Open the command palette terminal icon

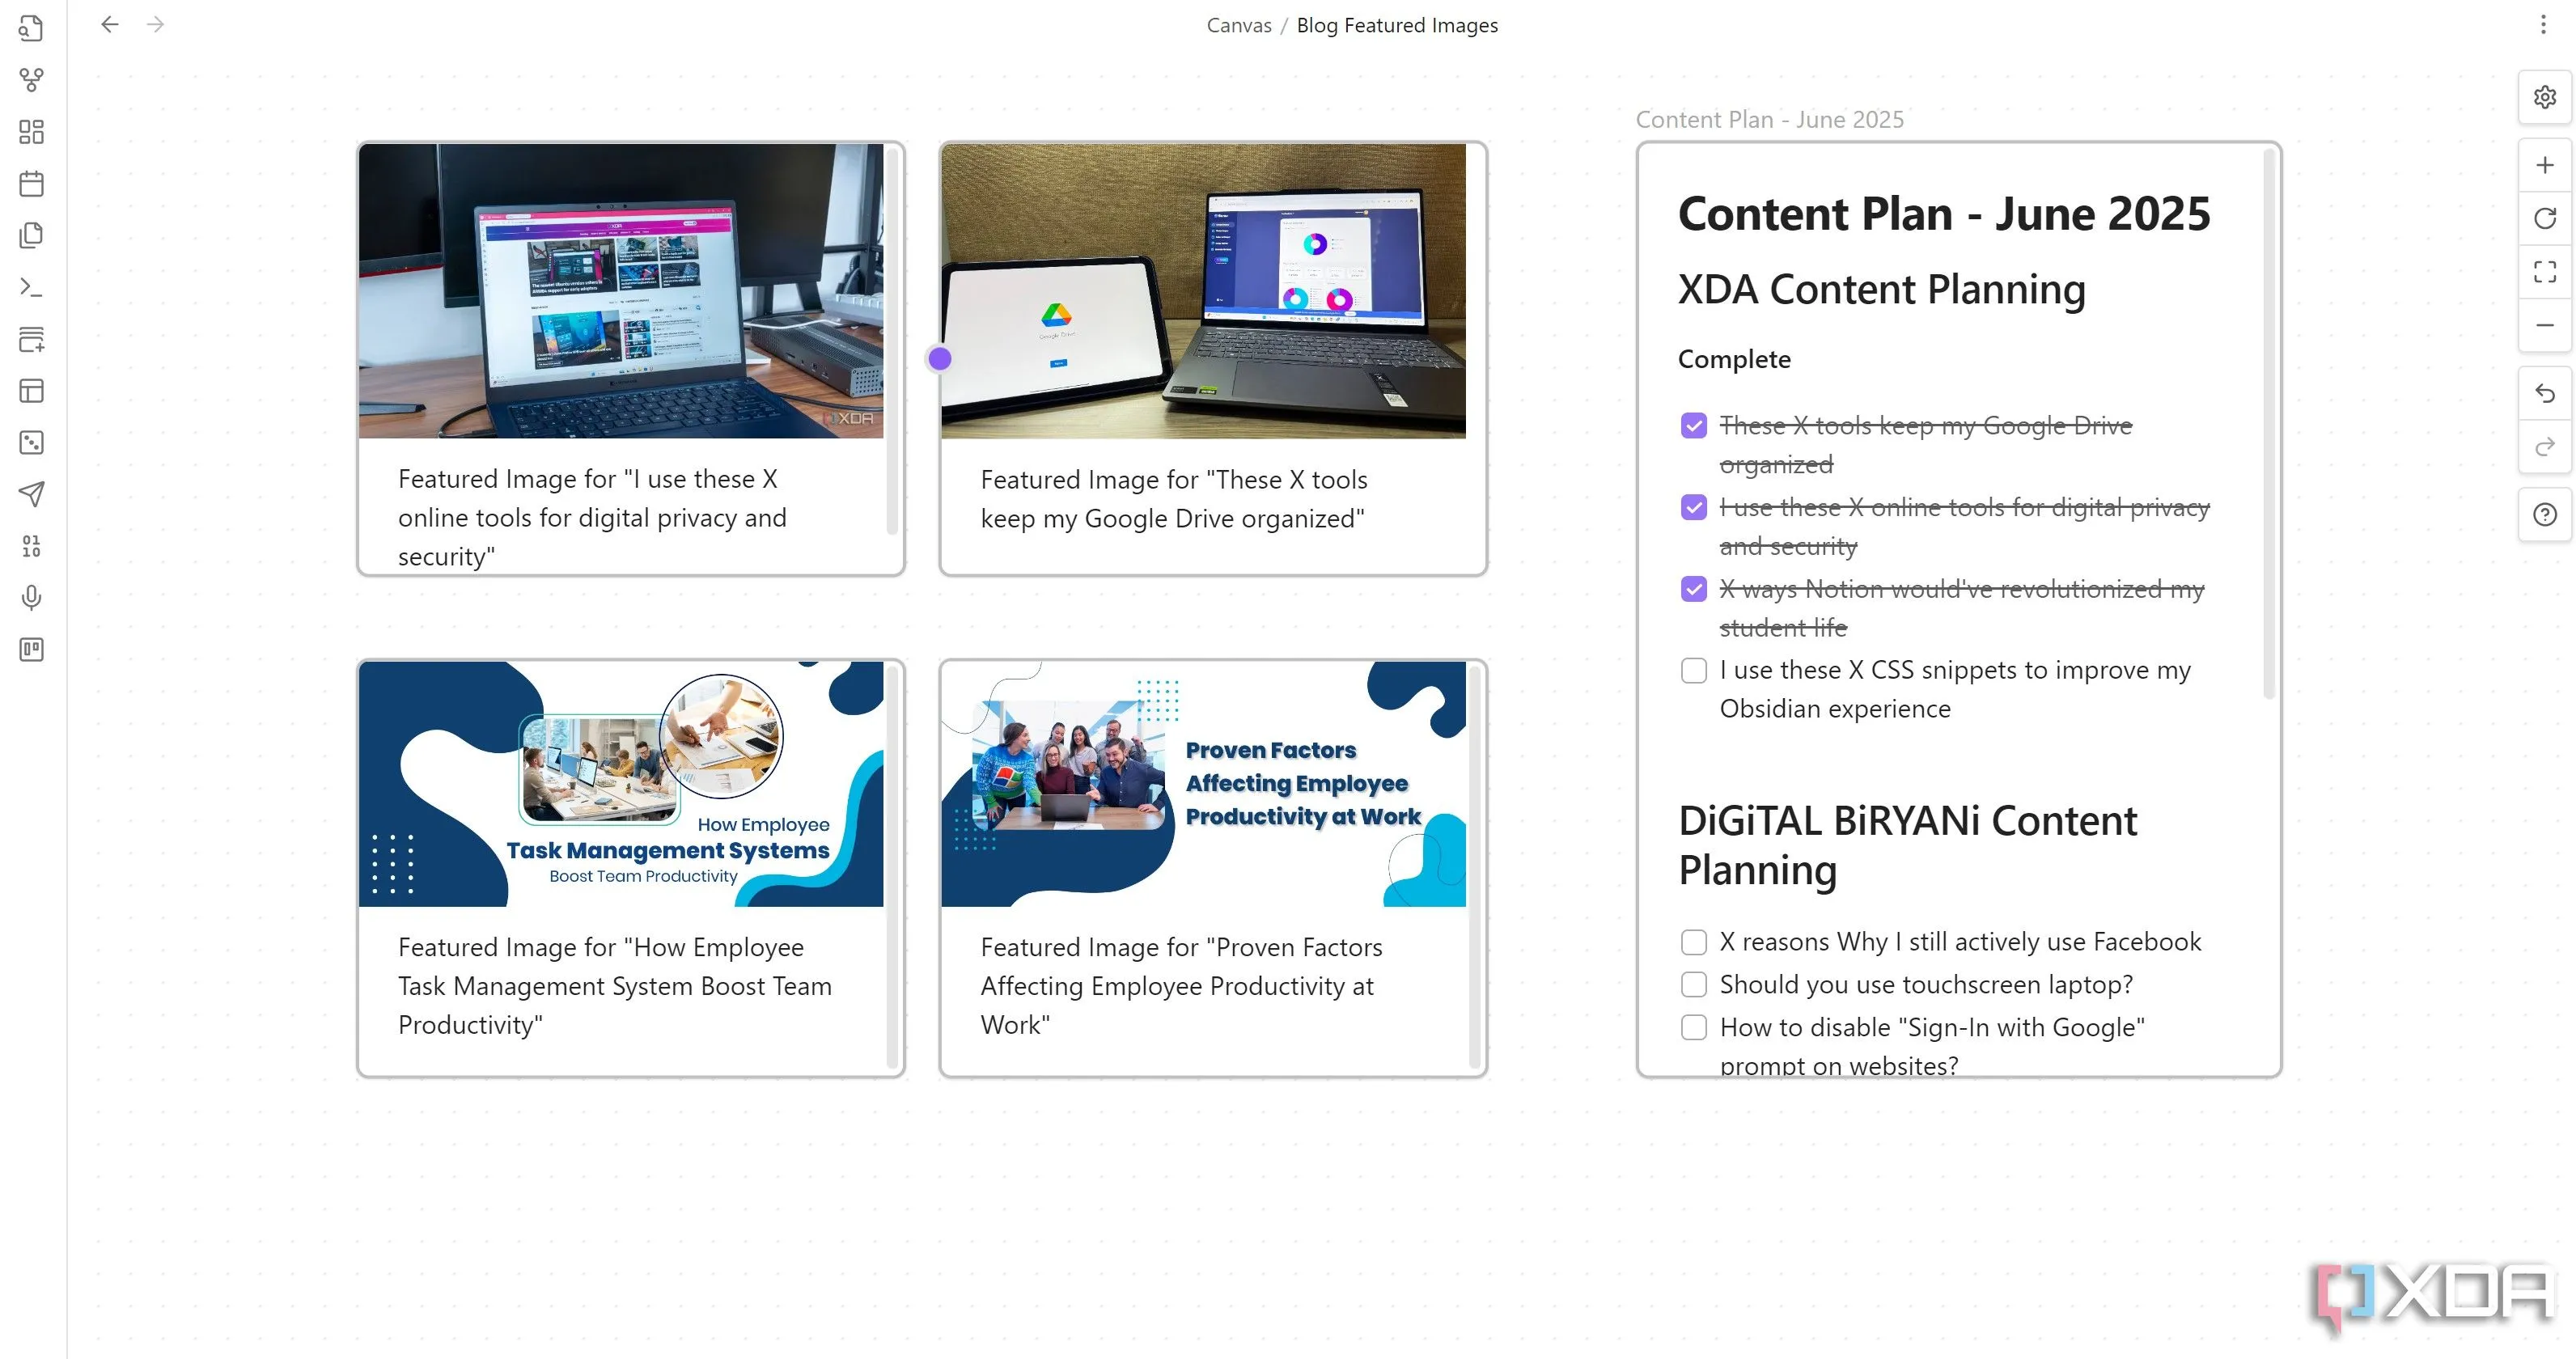tap(32, 288)
